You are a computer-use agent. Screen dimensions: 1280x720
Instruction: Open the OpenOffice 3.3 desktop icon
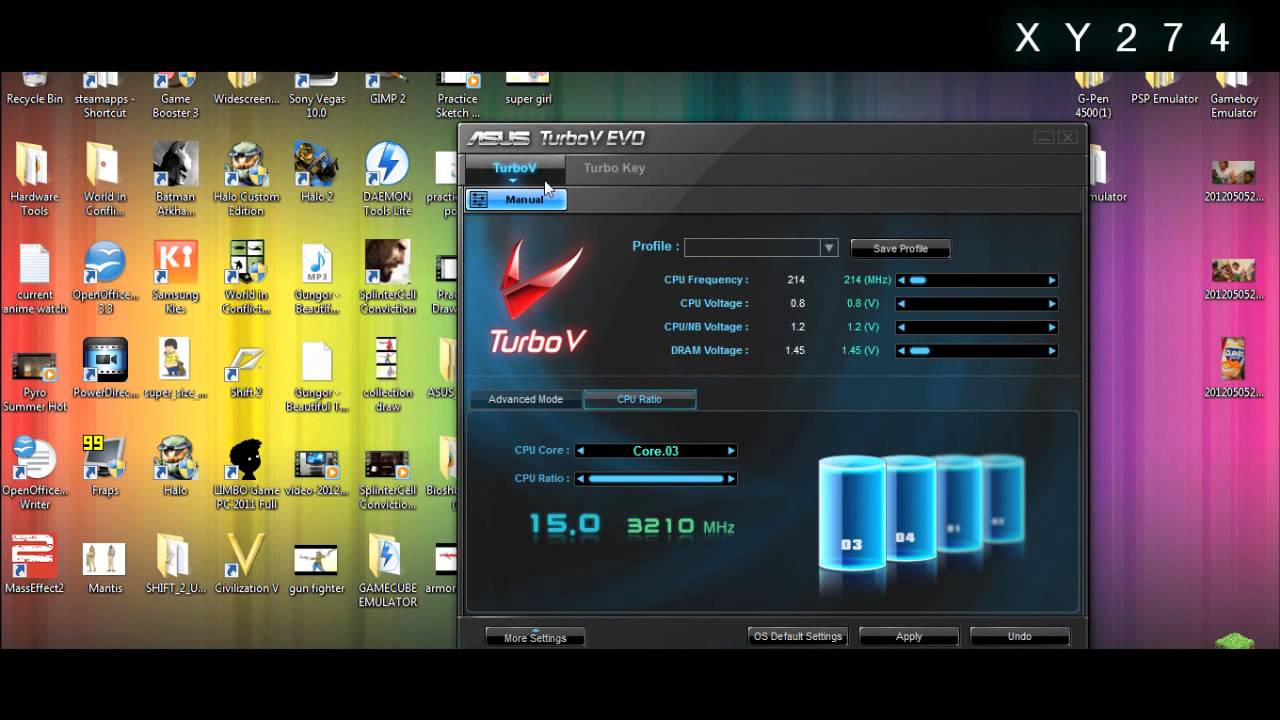click(x=104, y=278)
